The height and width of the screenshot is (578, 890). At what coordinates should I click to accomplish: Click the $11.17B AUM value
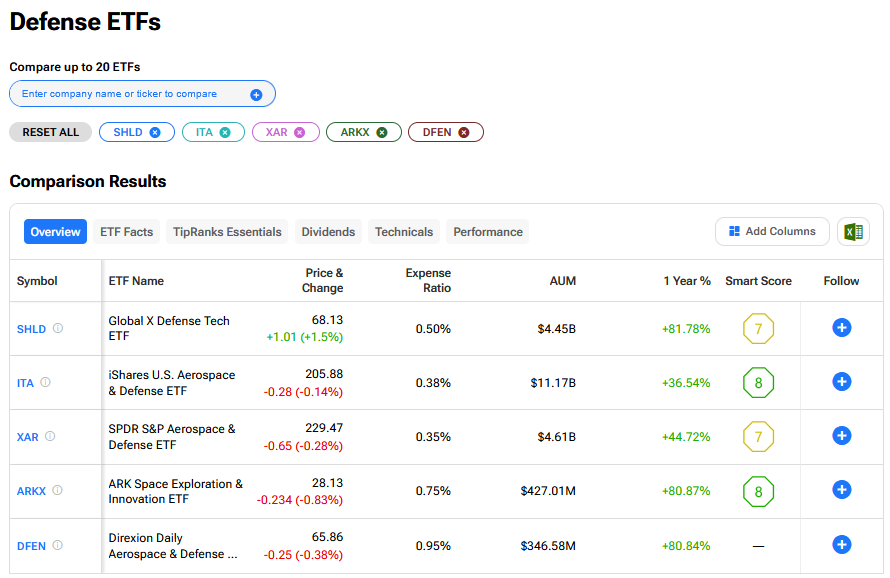553,383
